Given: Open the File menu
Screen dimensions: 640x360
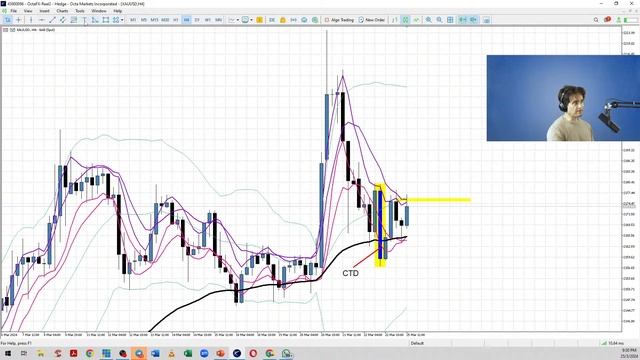Looking at the screenshot, I should 13,11.
